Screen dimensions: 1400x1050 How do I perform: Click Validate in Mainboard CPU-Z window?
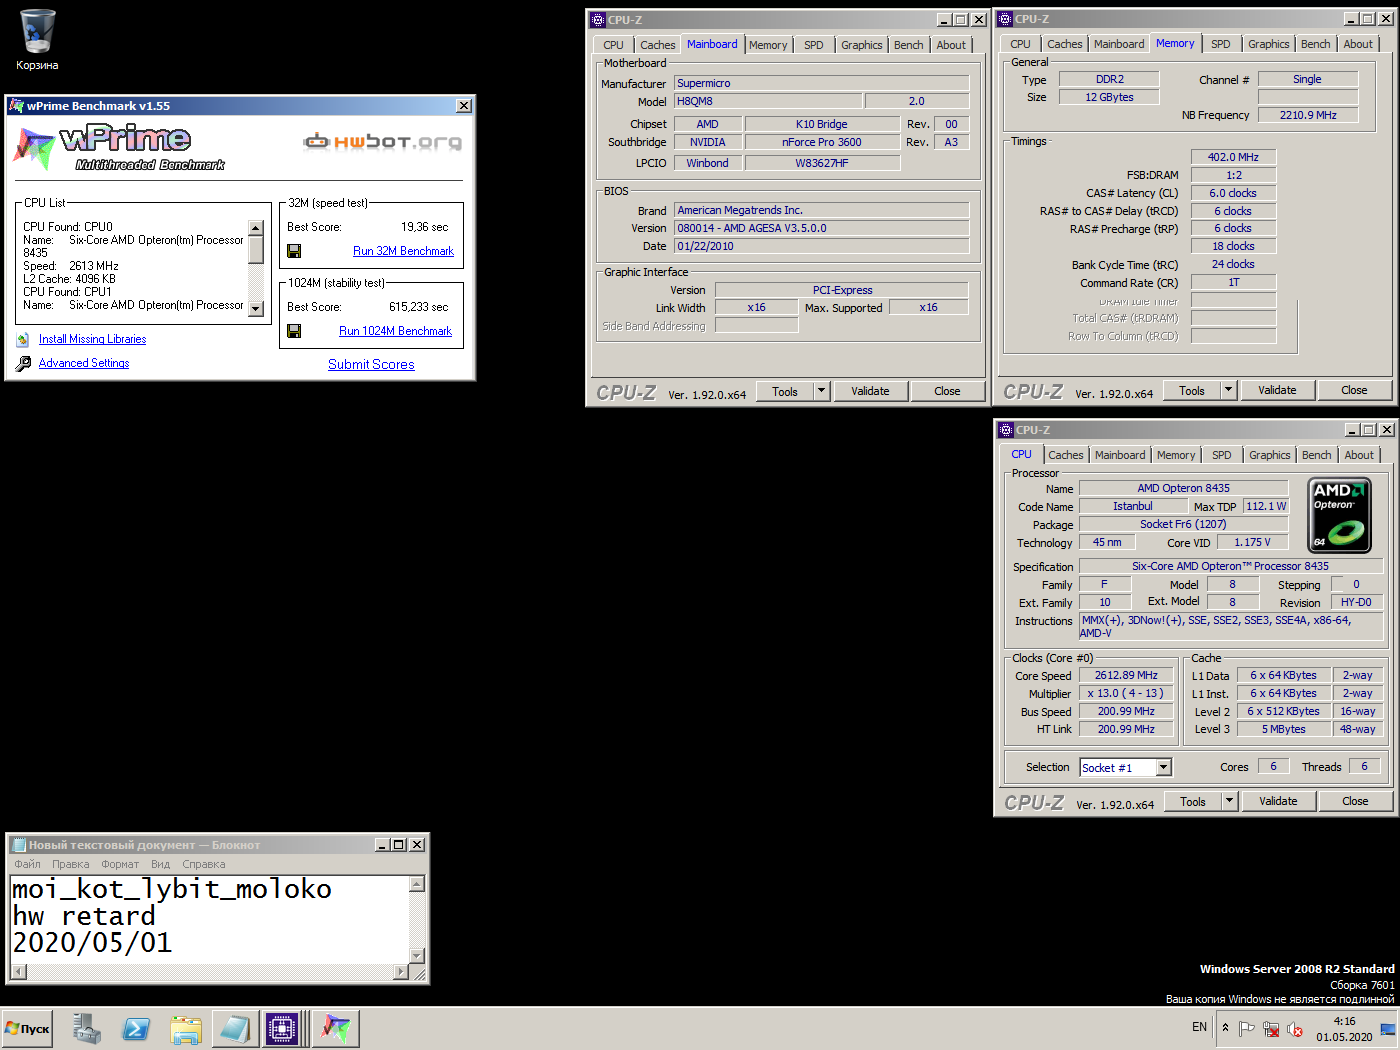(870, 391)
